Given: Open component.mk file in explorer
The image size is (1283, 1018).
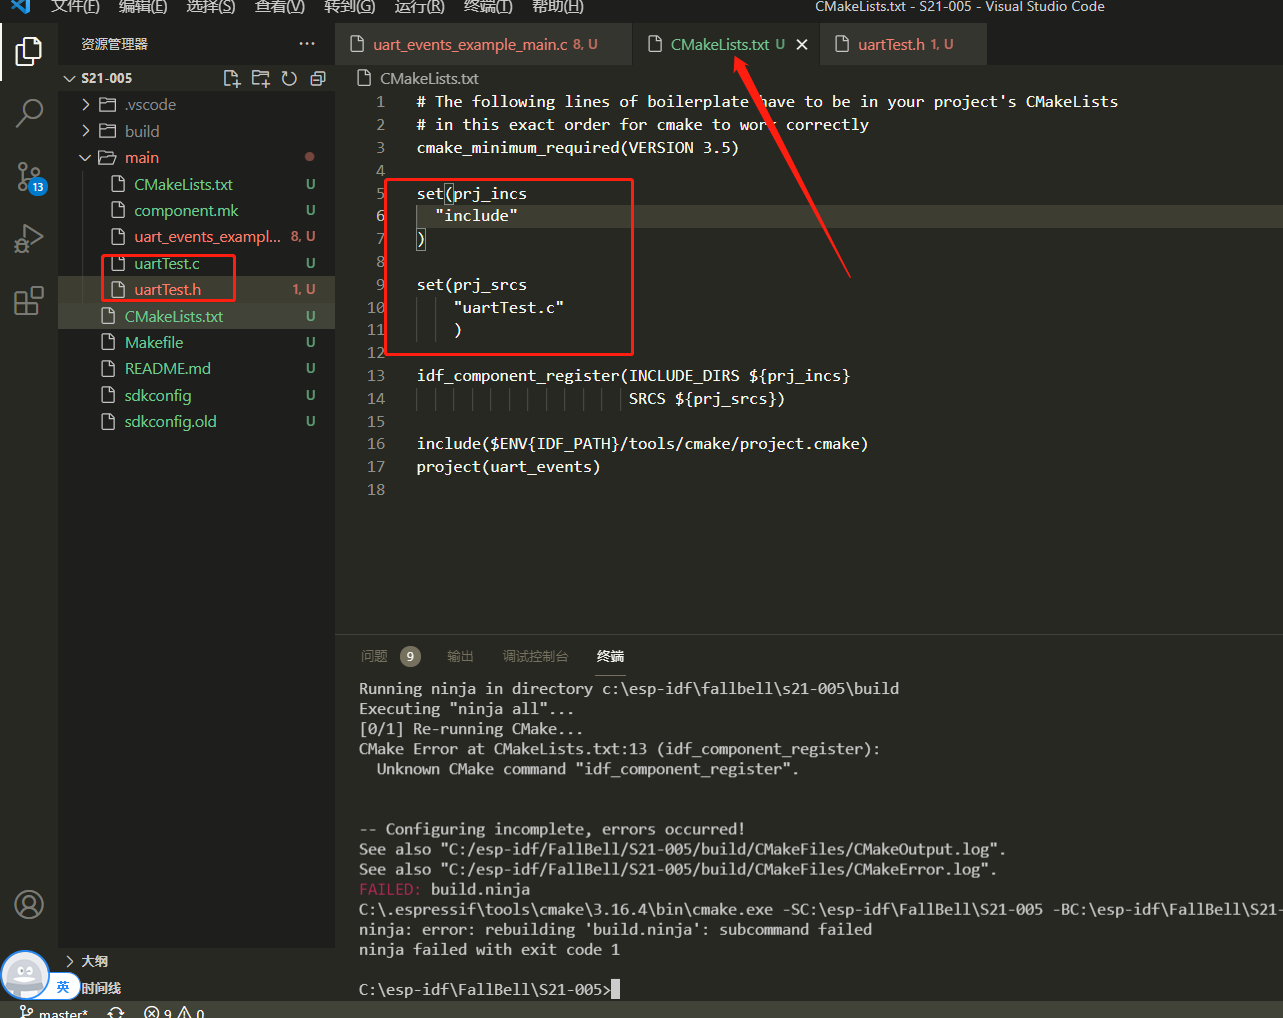Looking at the screenshot, I should click(x=186, y=210).
